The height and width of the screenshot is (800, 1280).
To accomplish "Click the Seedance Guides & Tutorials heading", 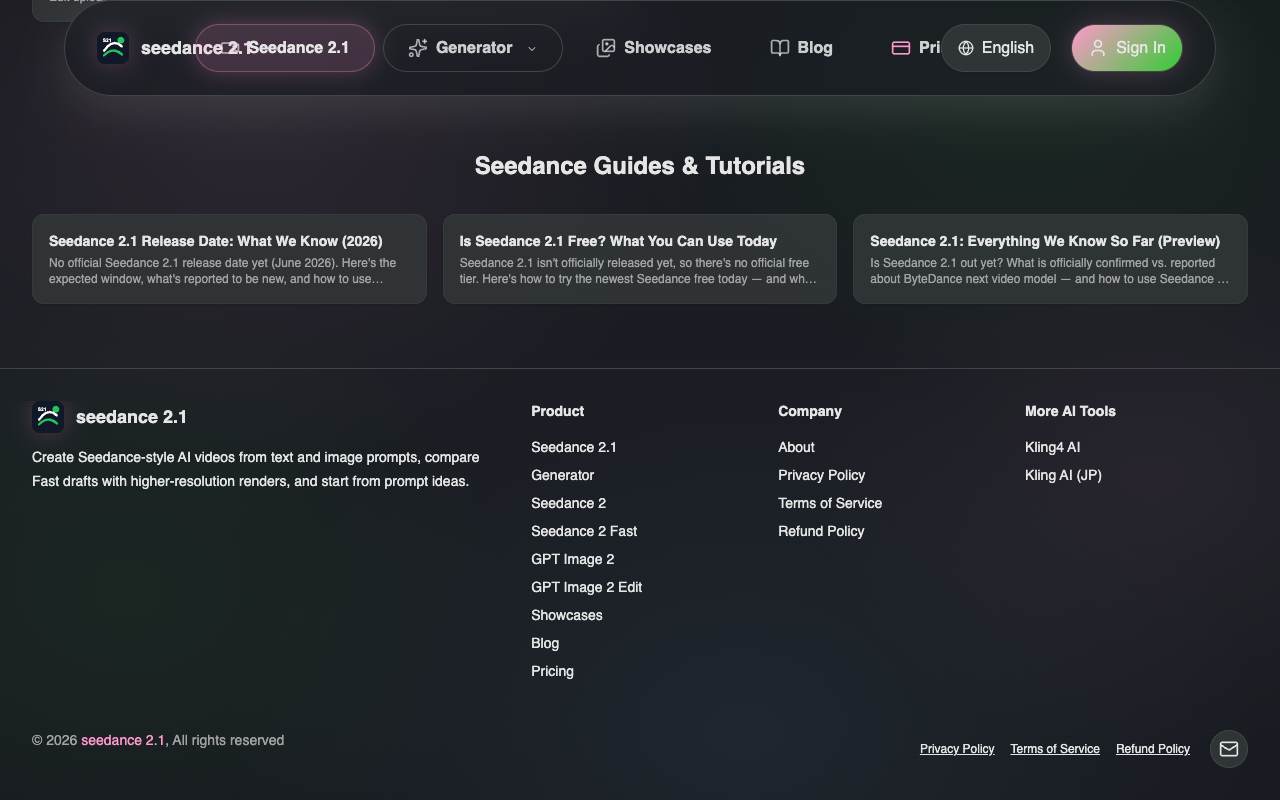I will click(640, 166).
